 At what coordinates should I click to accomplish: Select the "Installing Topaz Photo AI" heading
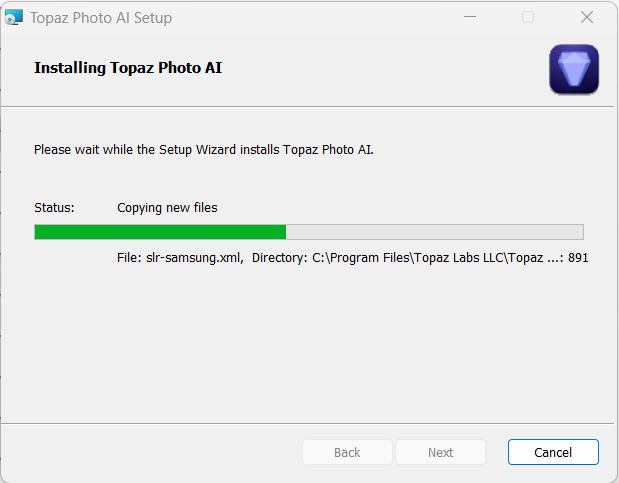click(x=128, y=68)
